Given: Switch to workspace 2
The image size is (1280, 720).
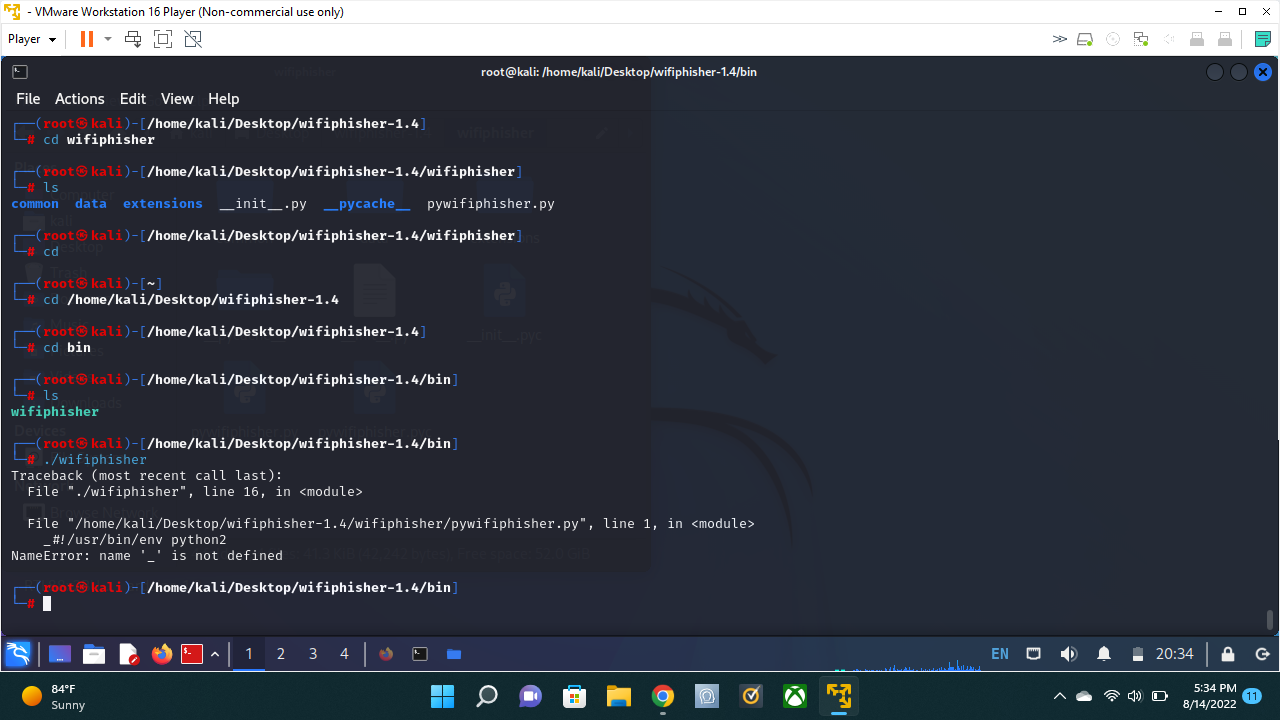Looking at the screenshot, I should [281, 653].
